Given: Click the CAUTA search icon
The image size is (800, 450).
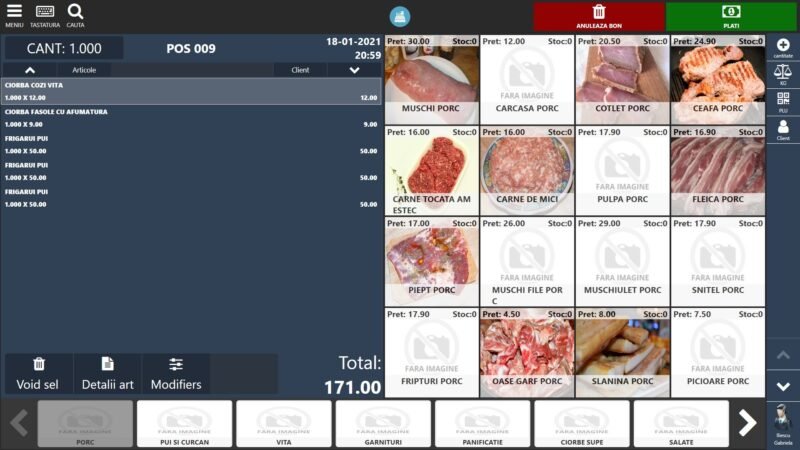Looking at the screenshot, I should click(x=75, y=14).
